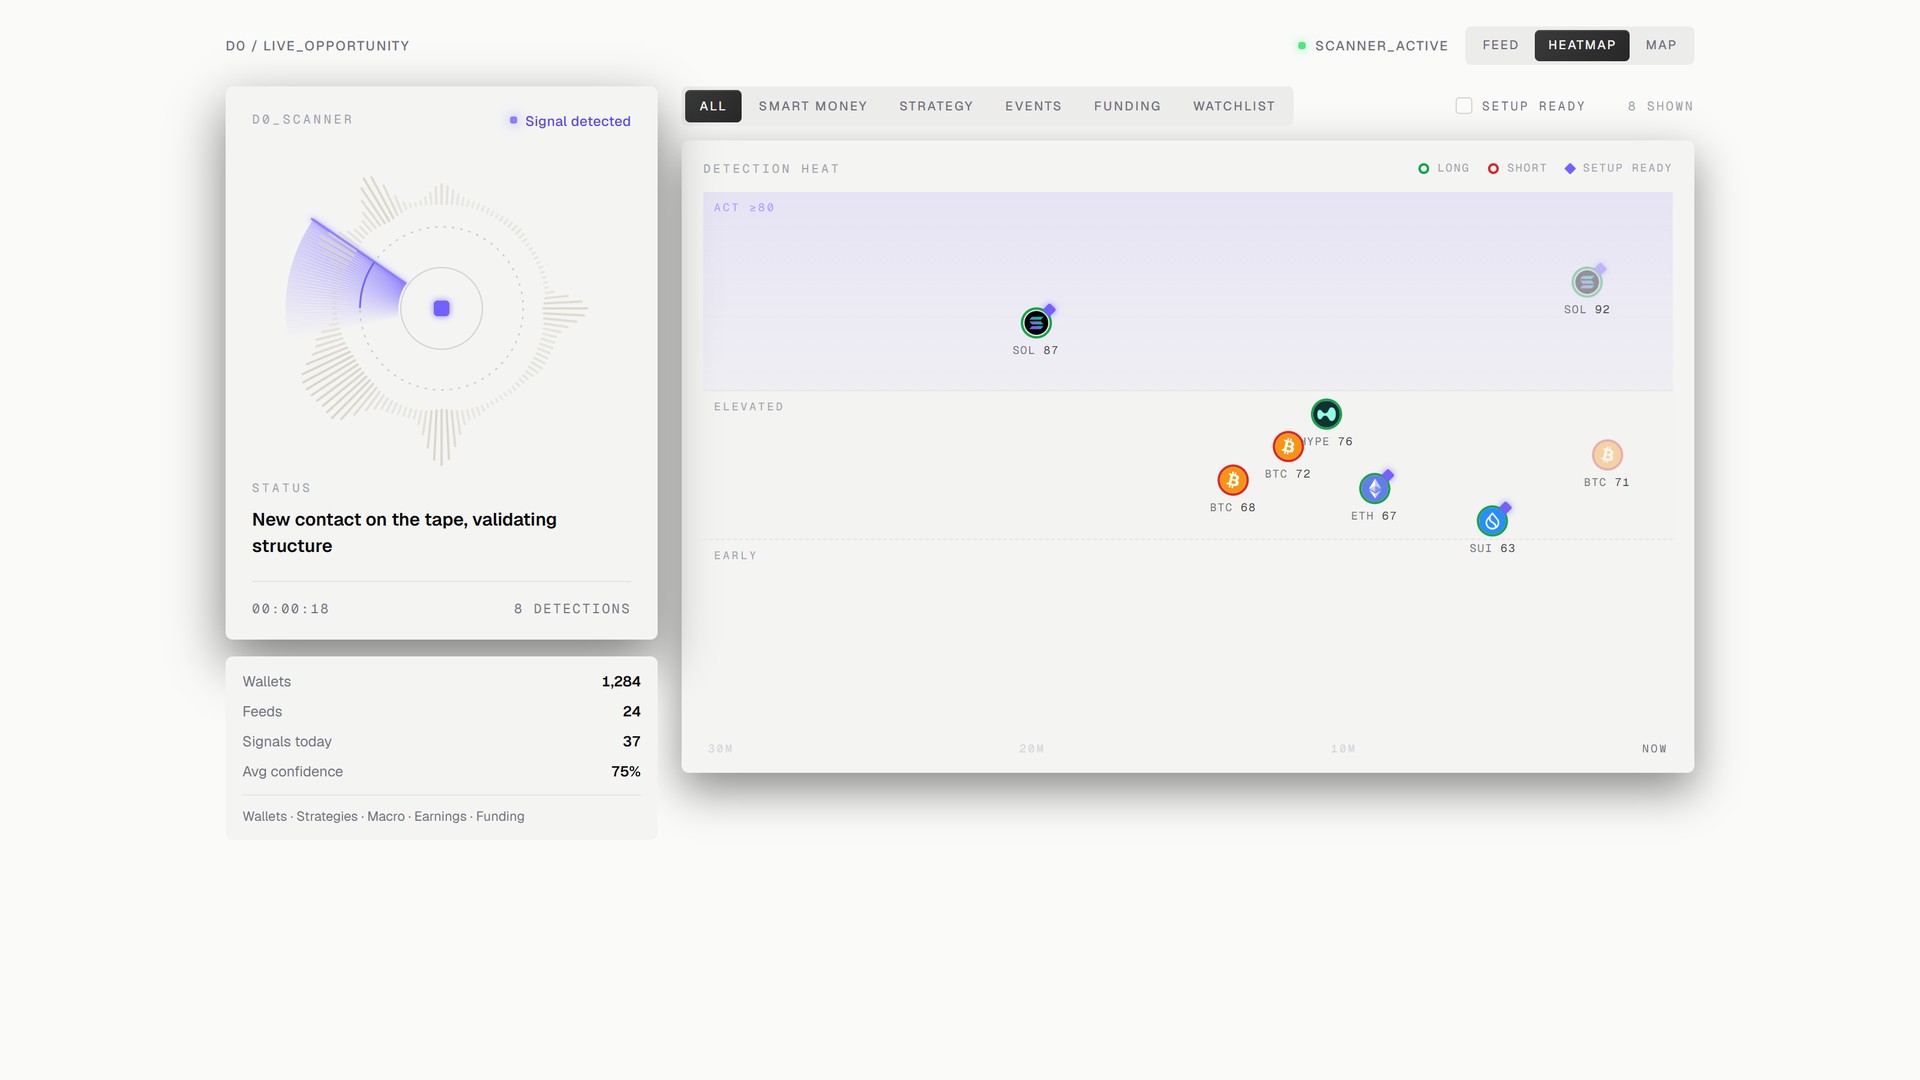Click the SOL 92 coin marker
1920x1080 pixels.
[1587, 282]
